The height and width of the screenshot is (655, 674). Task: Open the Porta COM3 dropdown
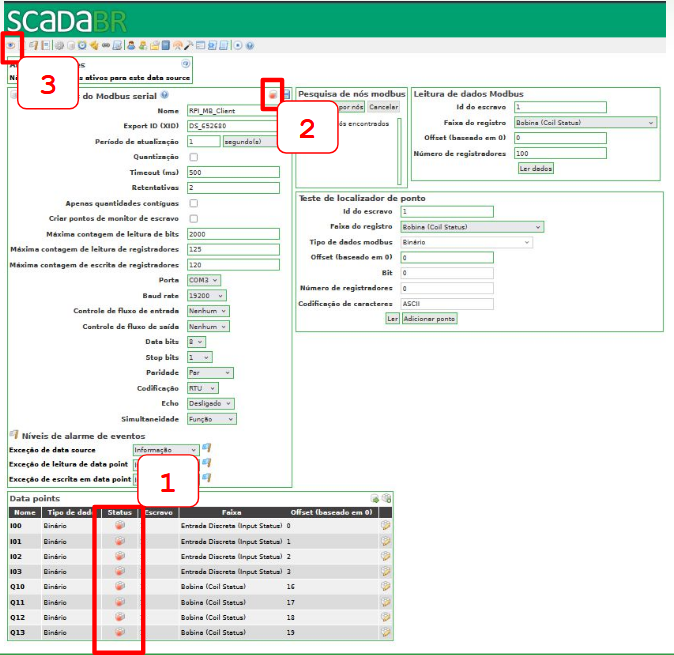click(x=203, y=280)
